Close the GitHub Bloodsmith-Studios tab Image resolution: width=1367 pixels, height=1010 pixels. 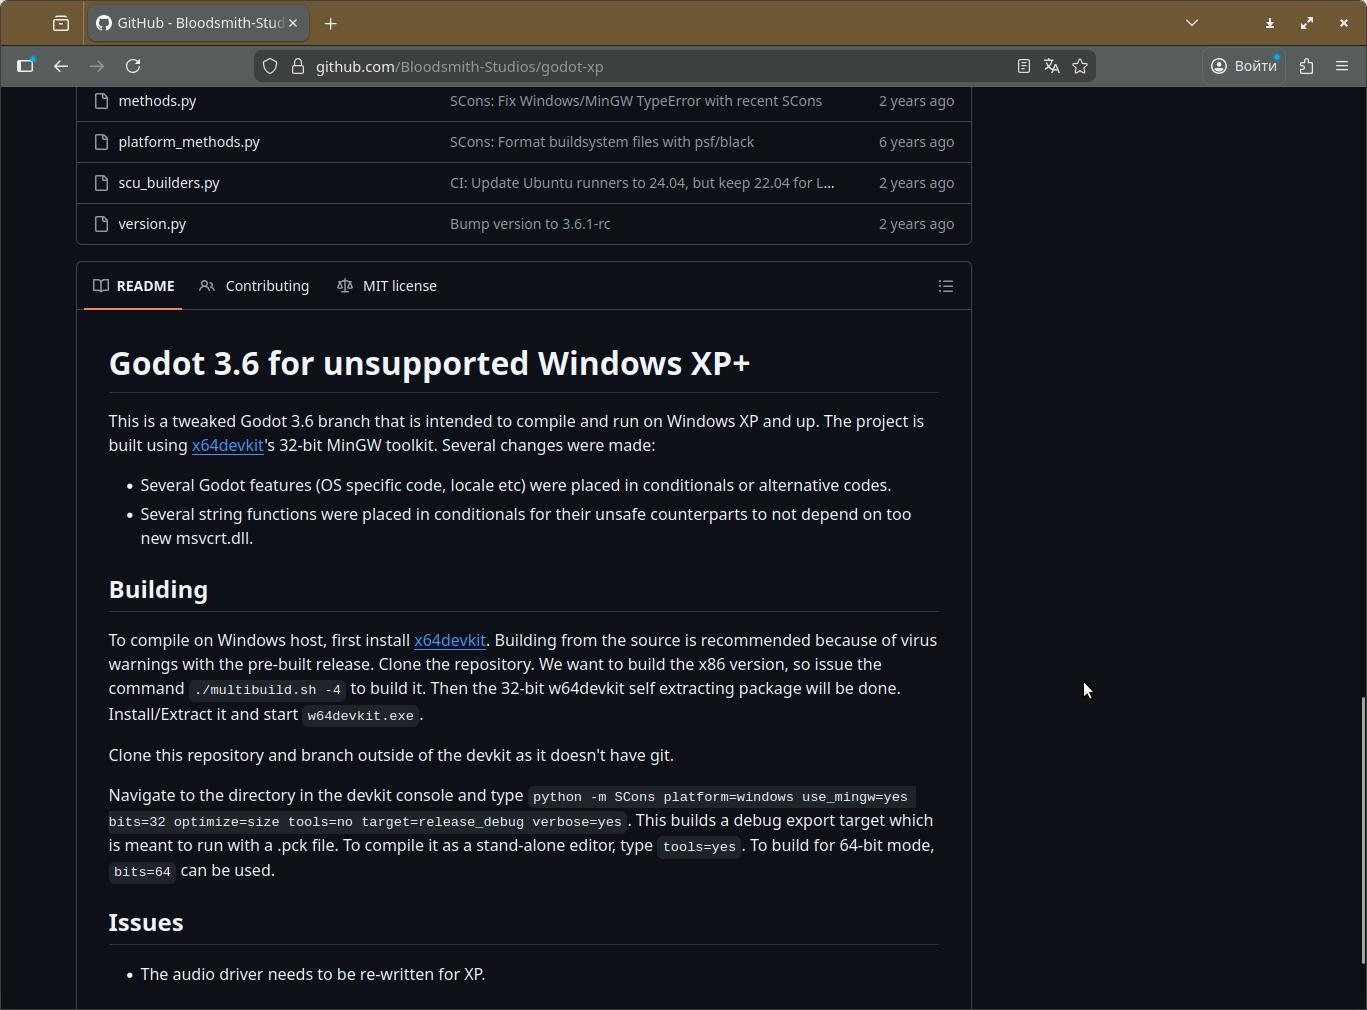pos(293,23)
